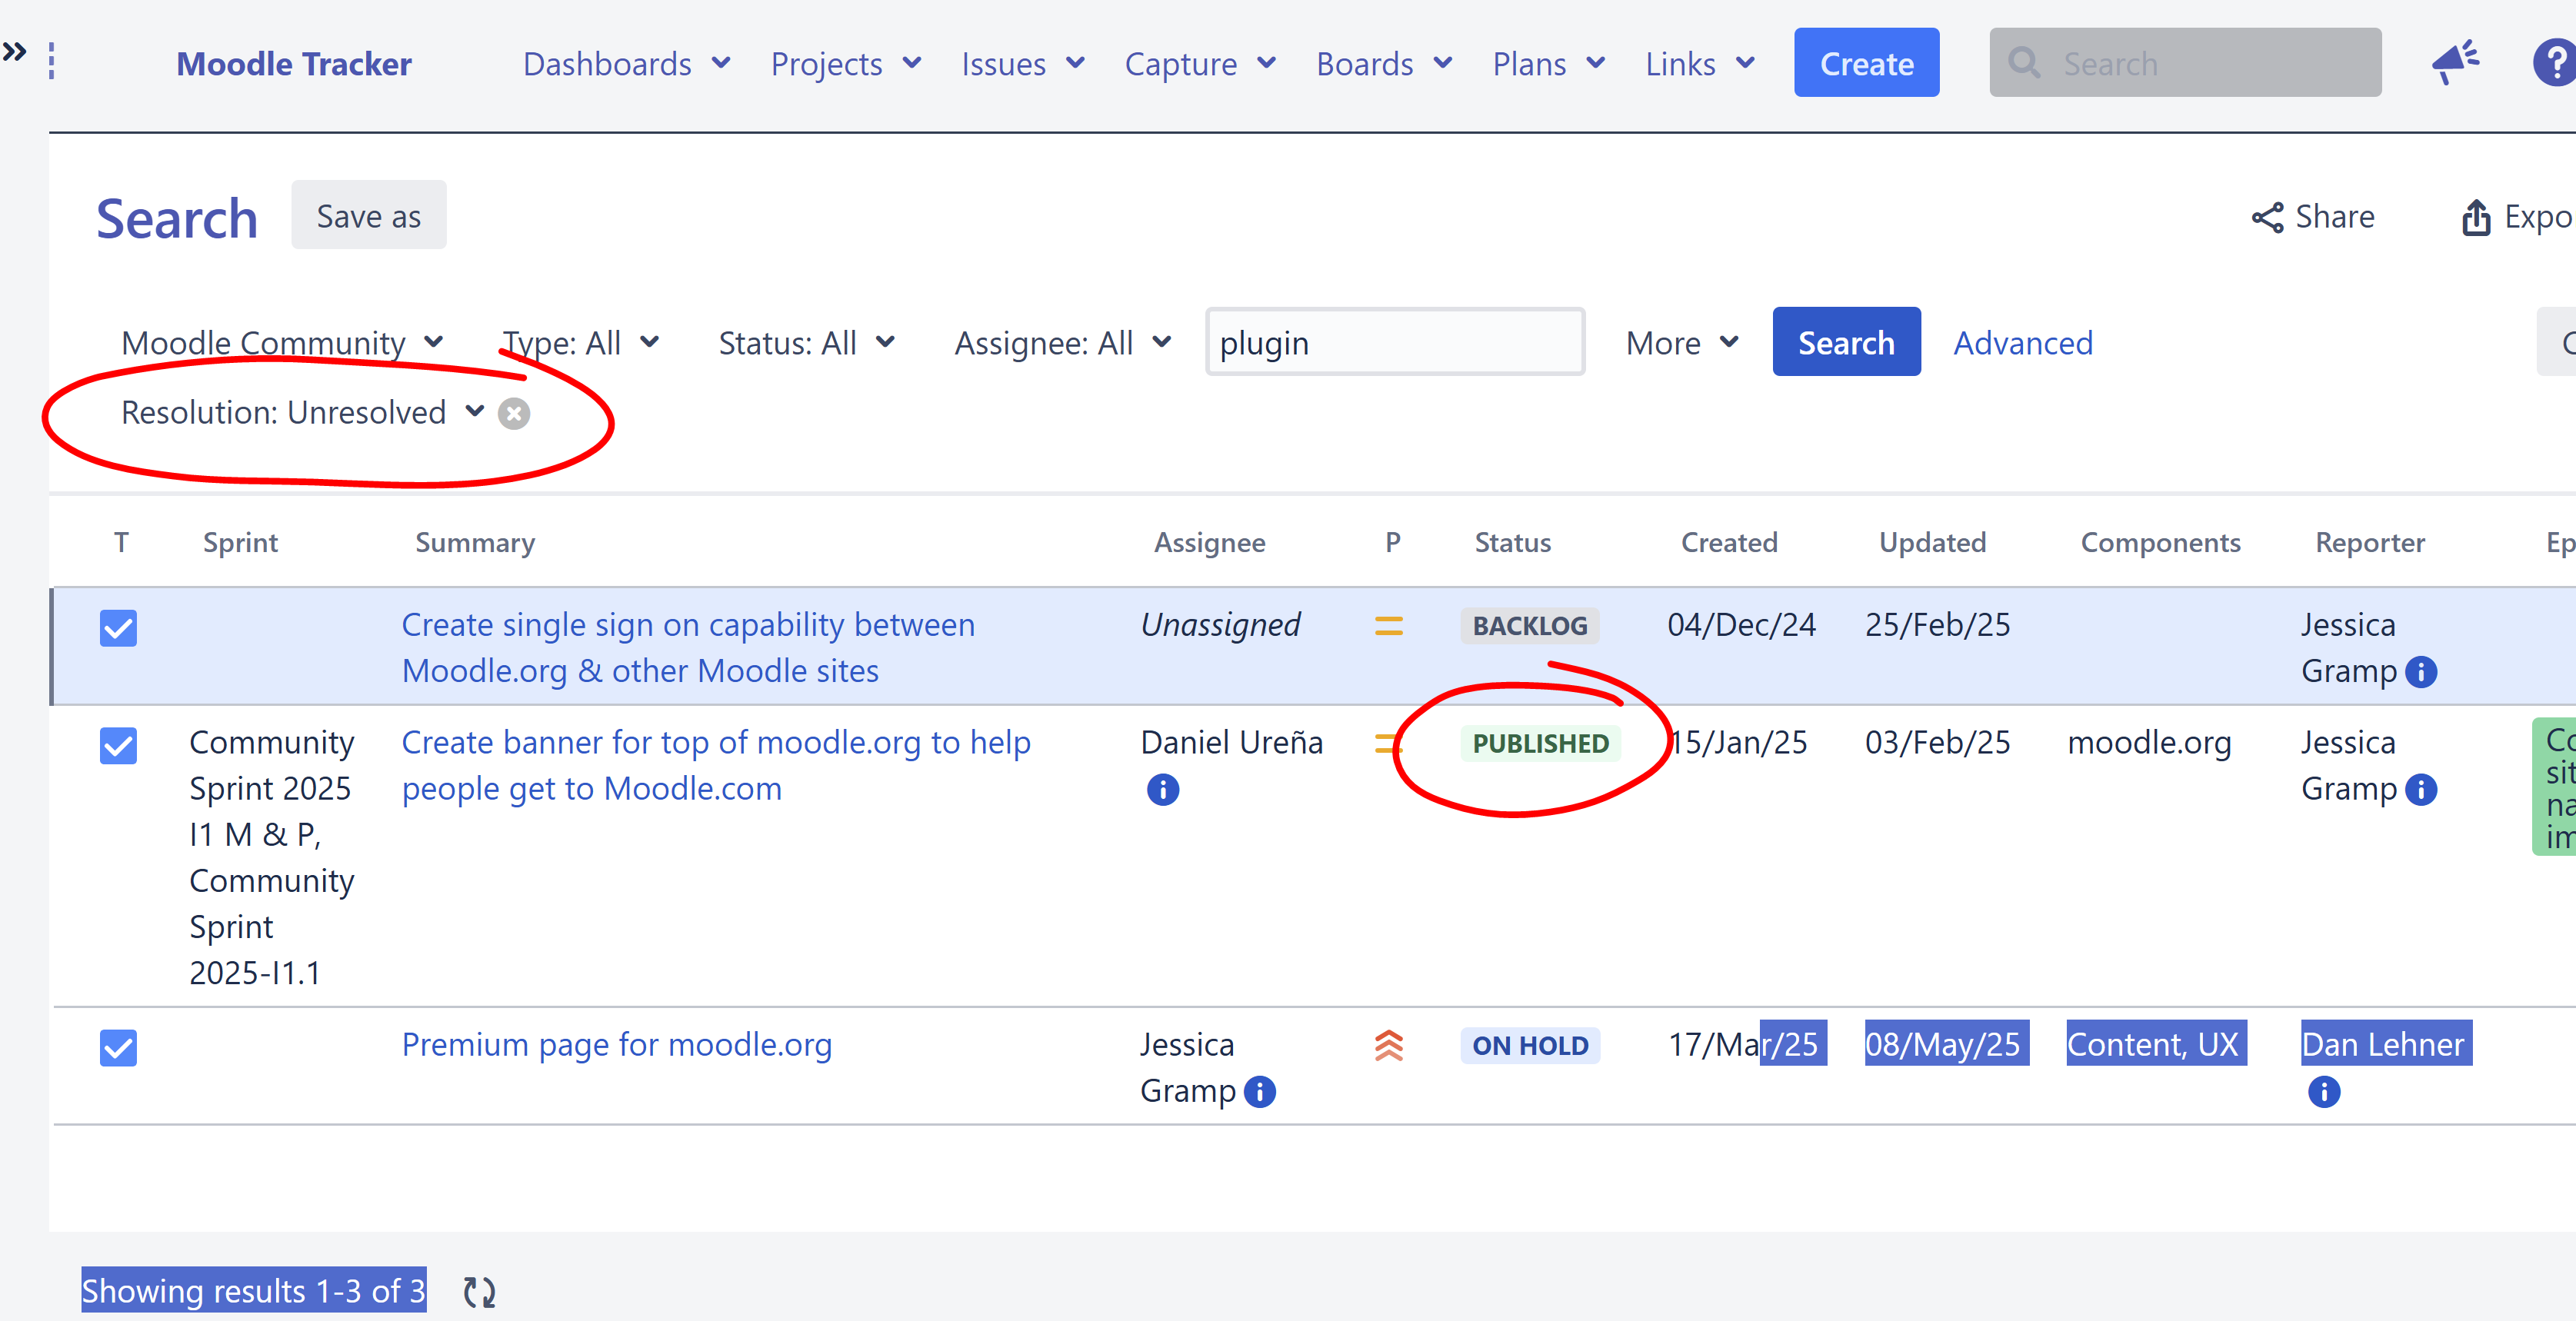Open info icon next to Dan Lehner
The image size is (2576, 1321).
tap(2323, 1091)
